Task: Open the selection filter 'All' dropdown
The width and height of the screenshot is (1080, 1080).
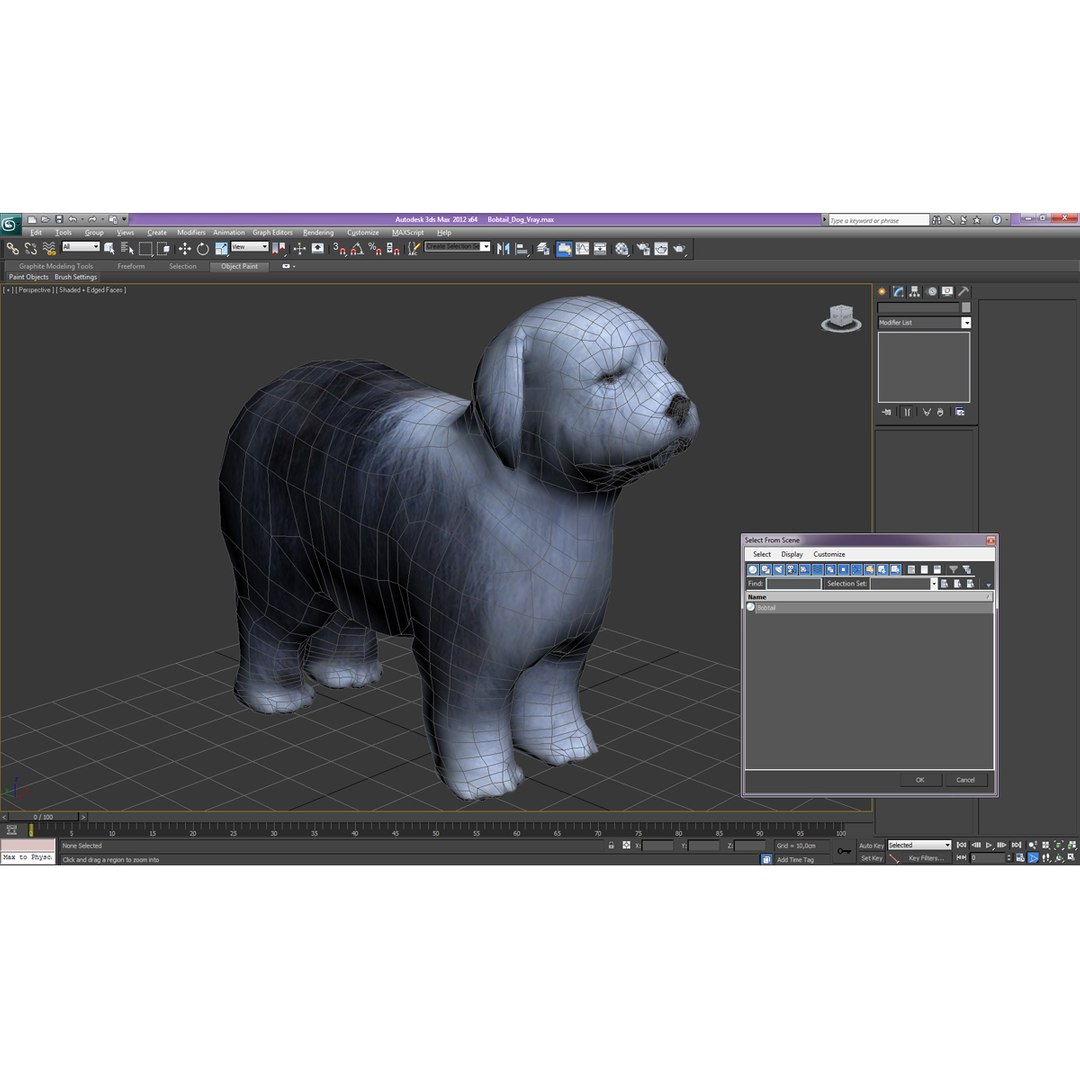Action: [x=81, y=247]
